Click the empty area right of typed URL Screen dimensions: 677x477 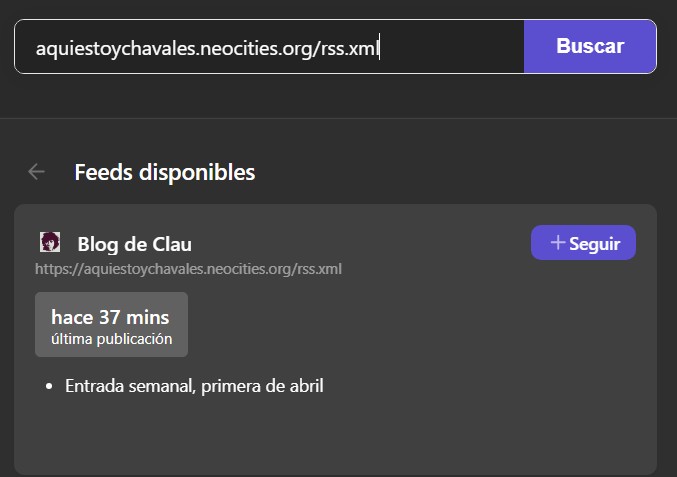(450, 47)
